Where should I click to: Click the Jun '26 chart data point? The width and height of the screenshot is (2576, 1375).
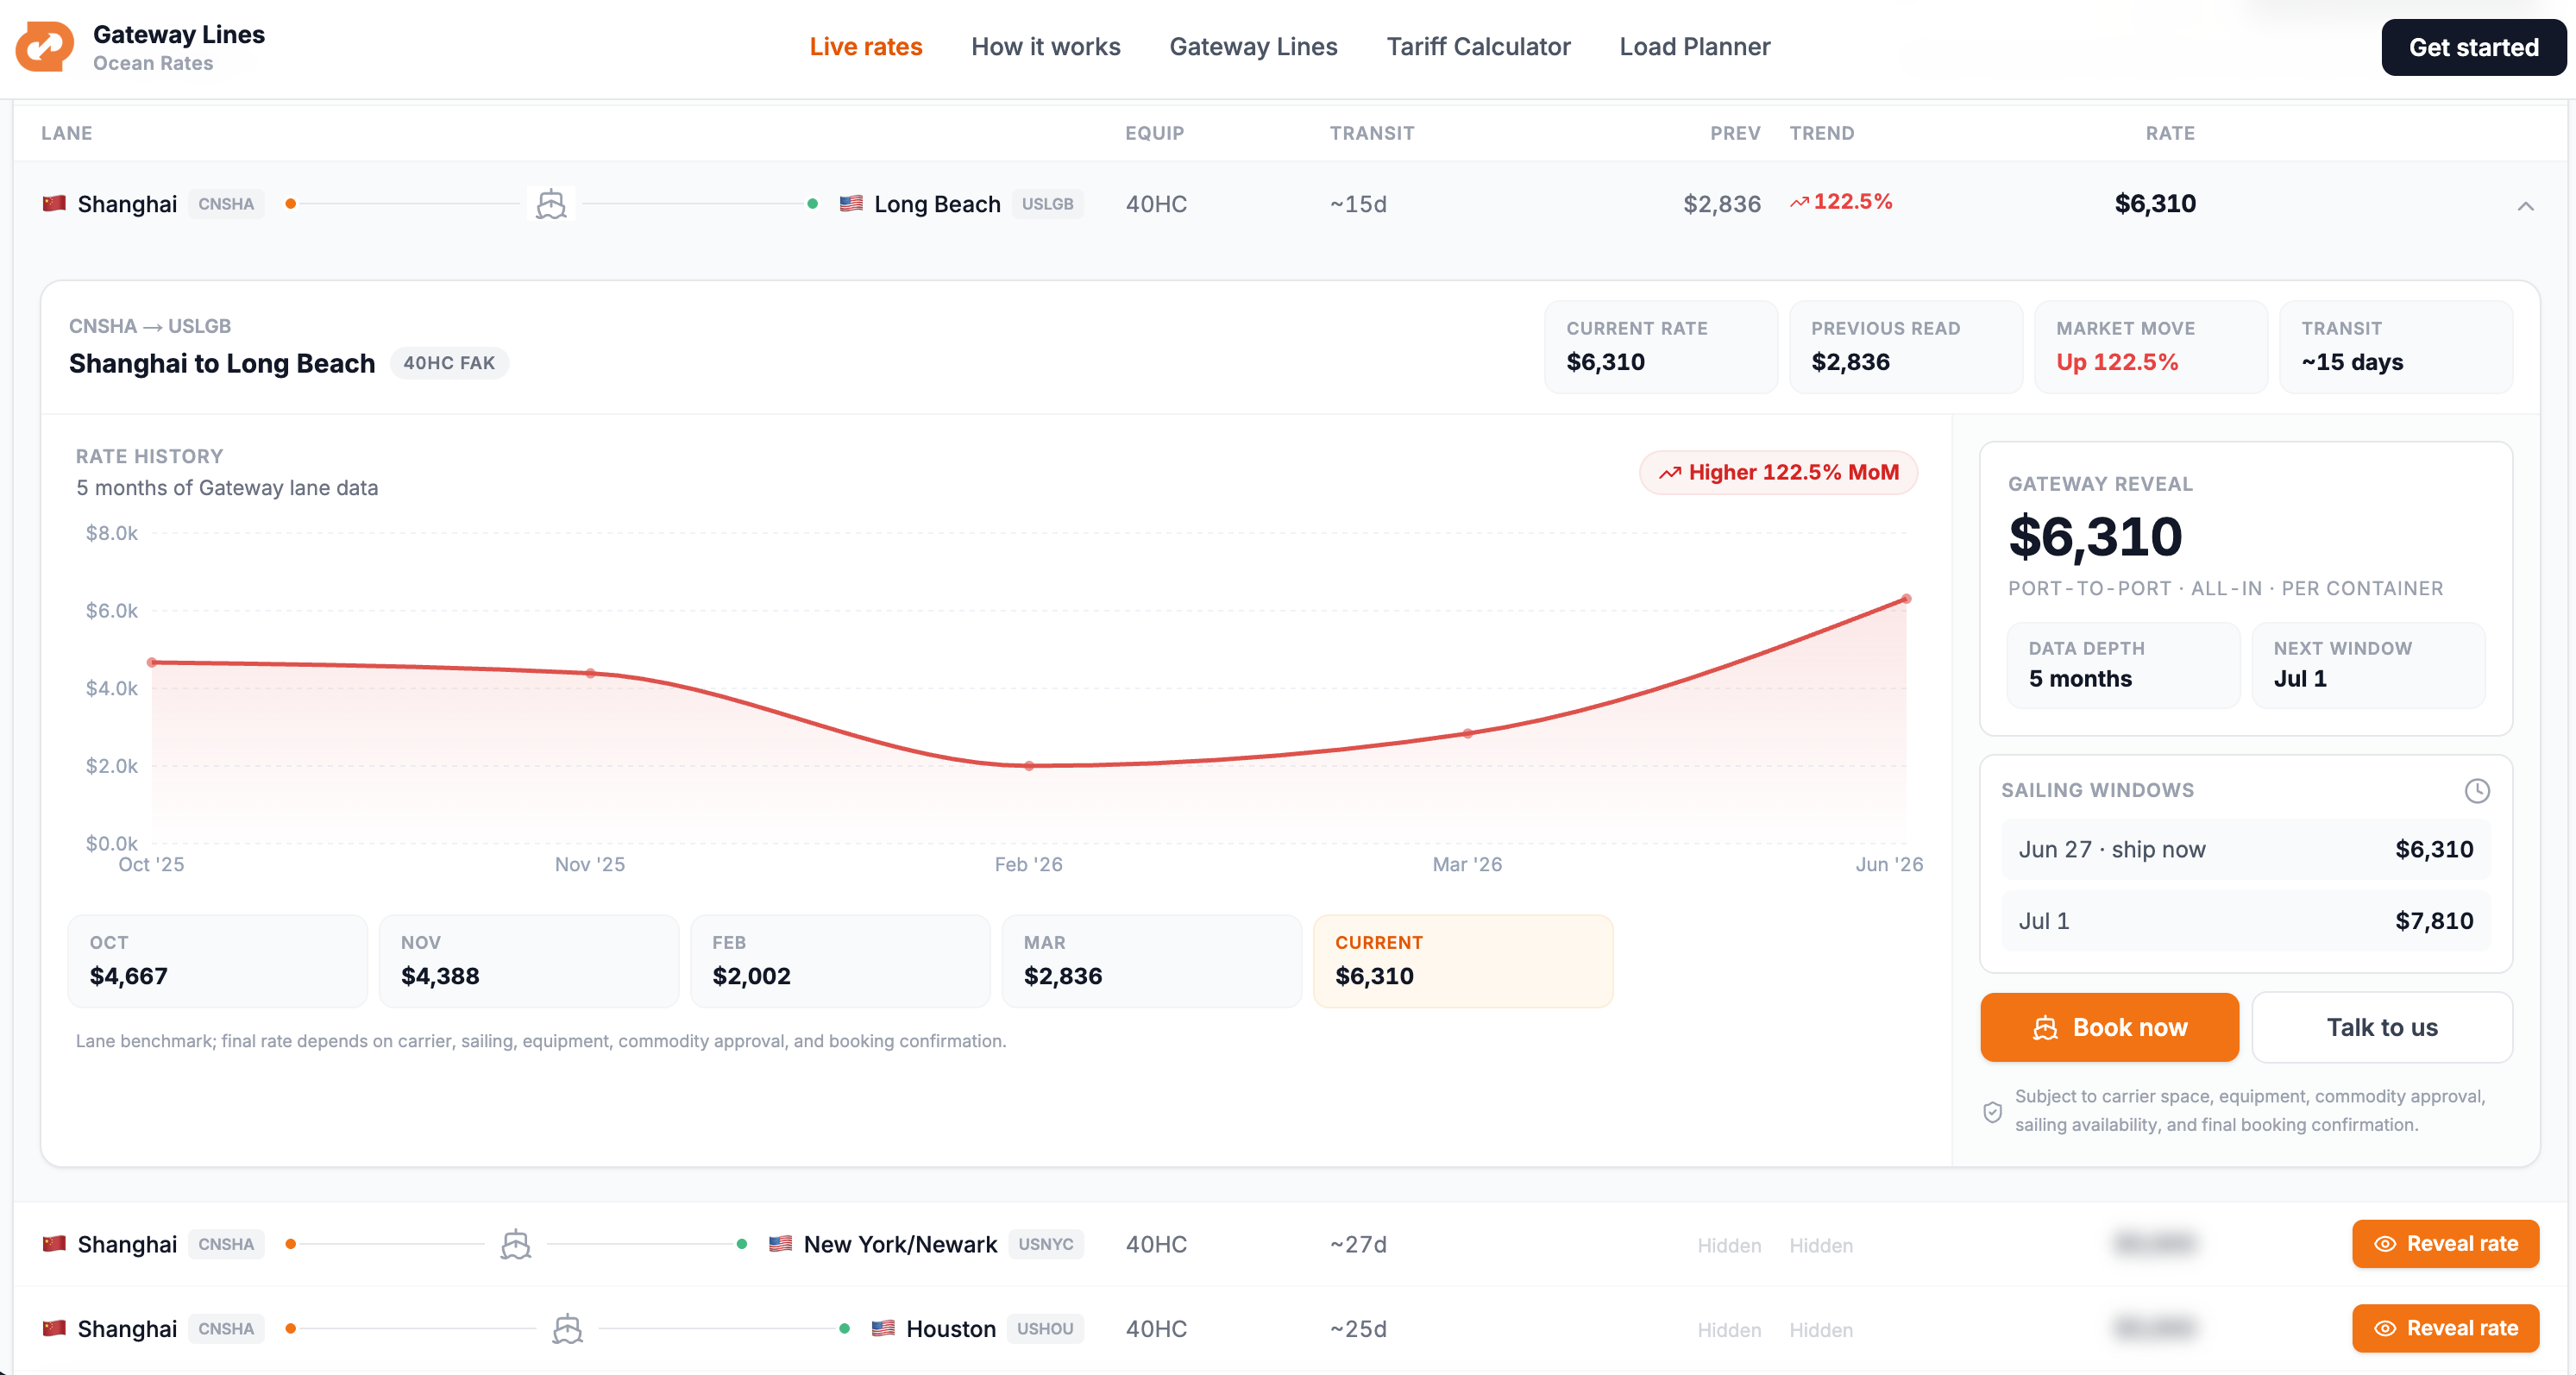tap(1907, 599)
